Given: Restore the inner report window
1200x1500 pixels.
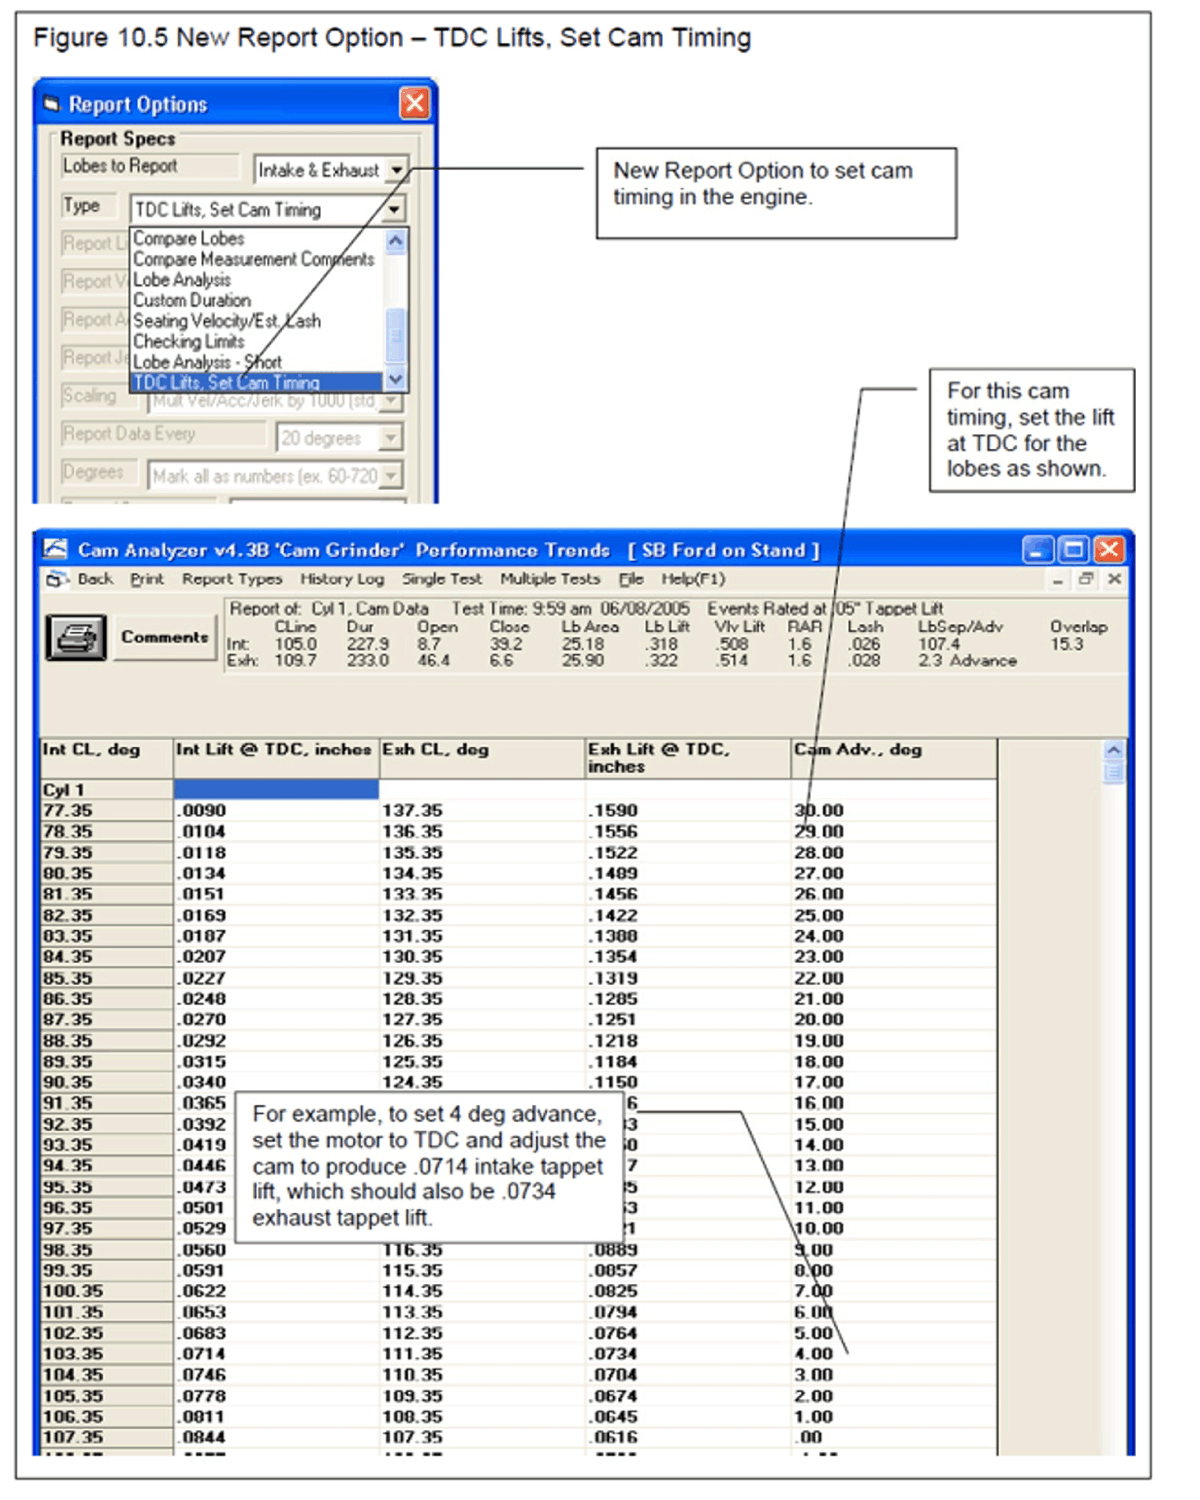Looking at the screenshot, I should coord(1086,579).
